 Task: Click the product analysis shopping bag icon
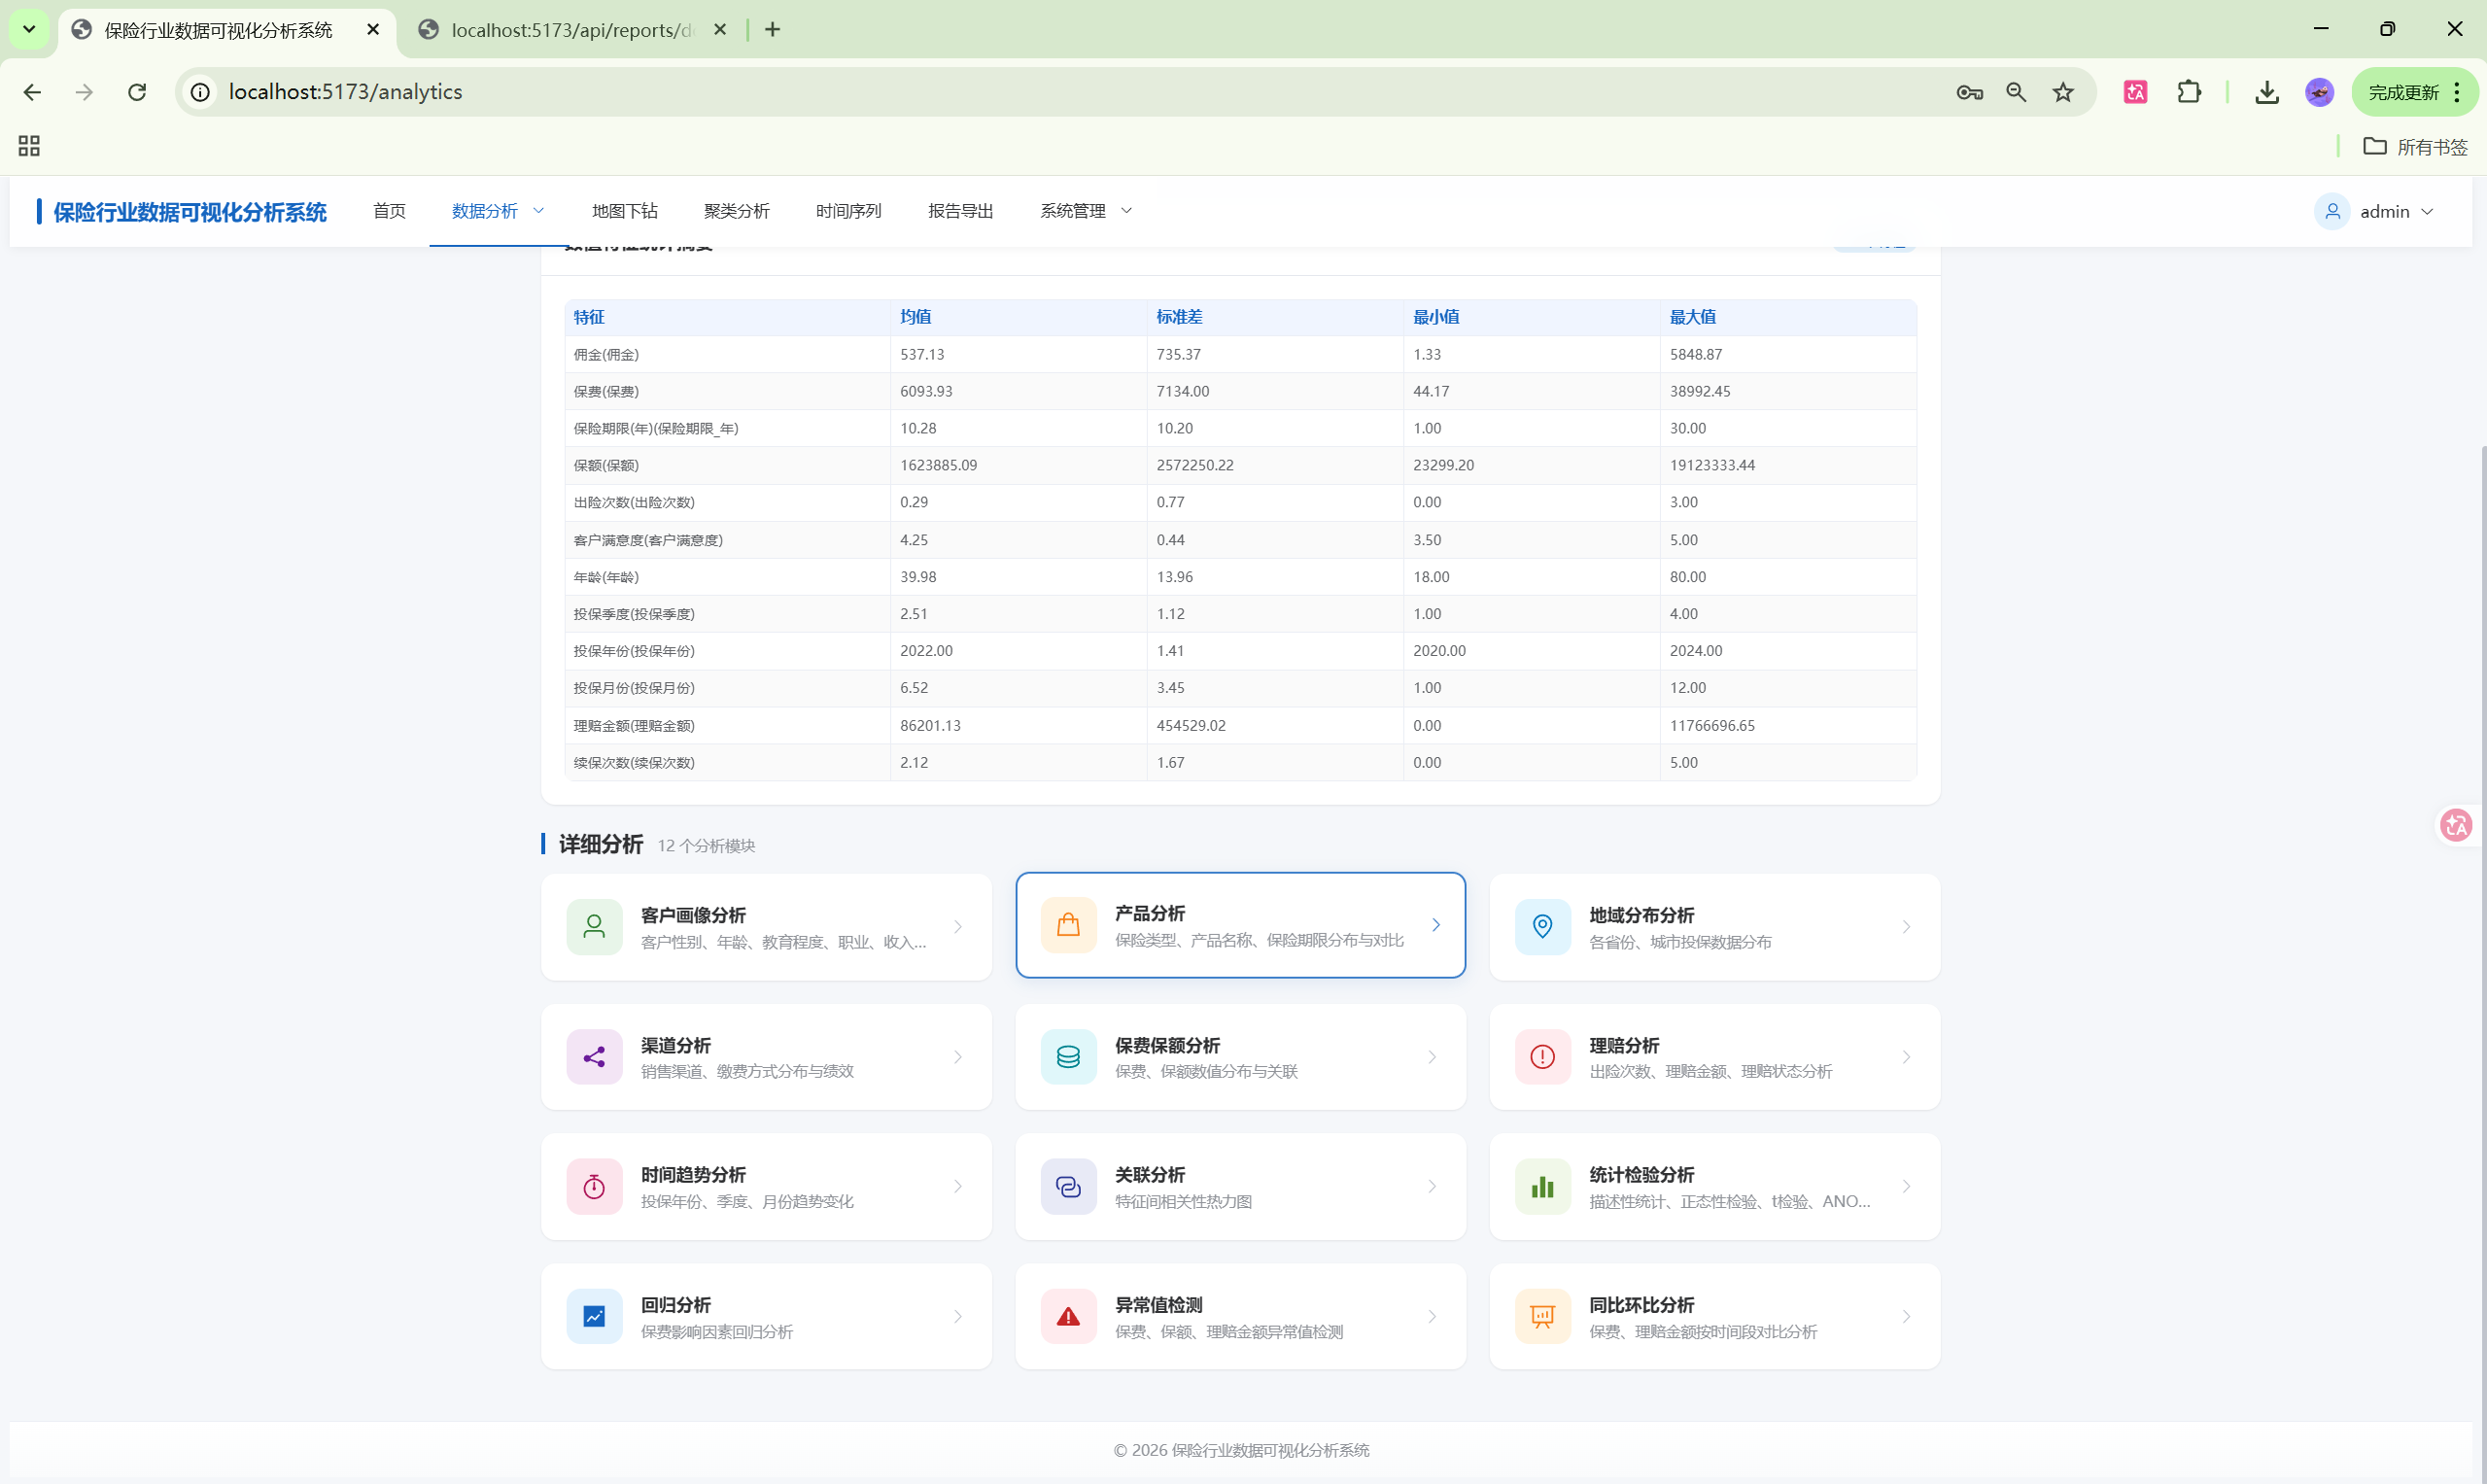click(x=1068, y=925)
